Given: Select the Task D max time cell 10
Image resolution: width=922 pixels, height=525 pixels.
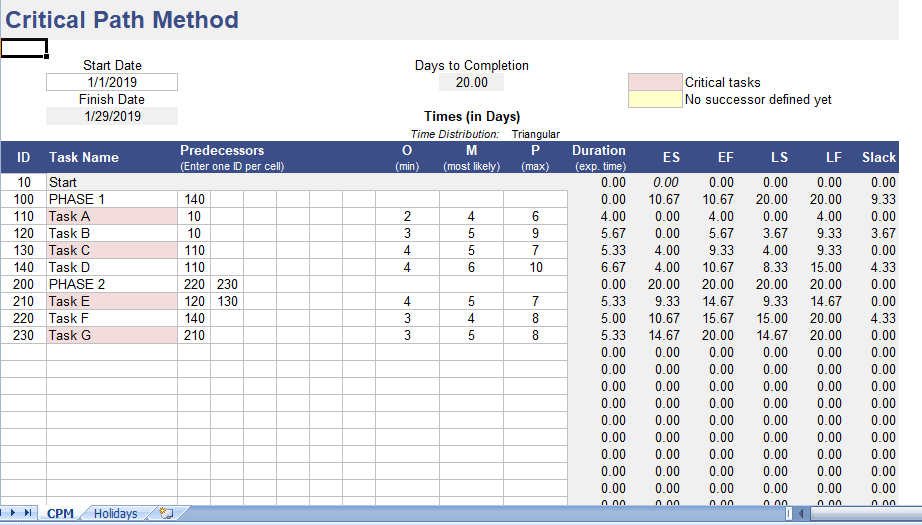Looking at the screenshot, I should [535, 267].
